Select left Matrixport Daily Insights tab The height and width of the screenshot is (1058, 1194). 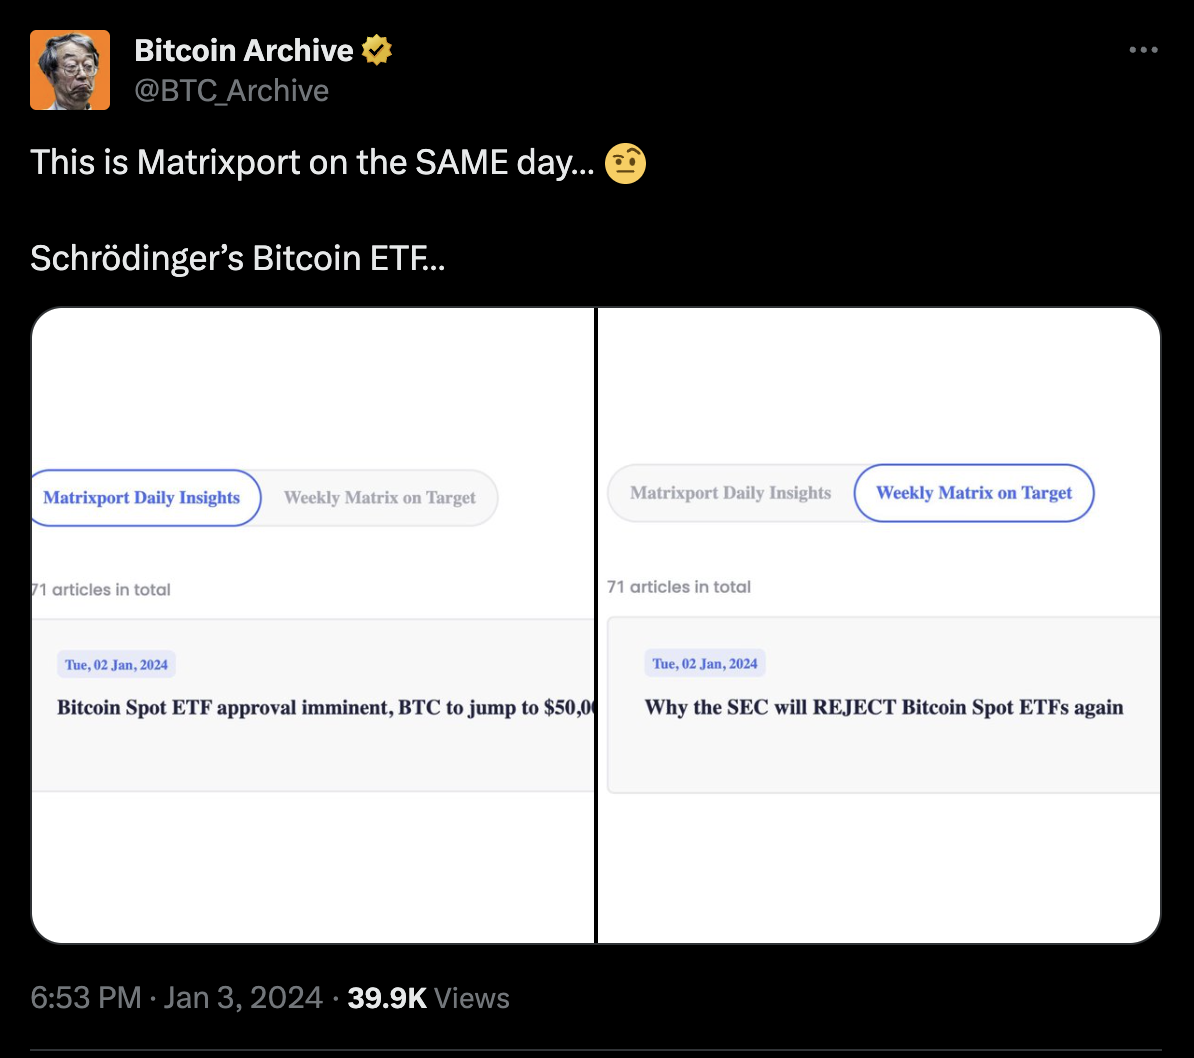(x=142, y=497)
